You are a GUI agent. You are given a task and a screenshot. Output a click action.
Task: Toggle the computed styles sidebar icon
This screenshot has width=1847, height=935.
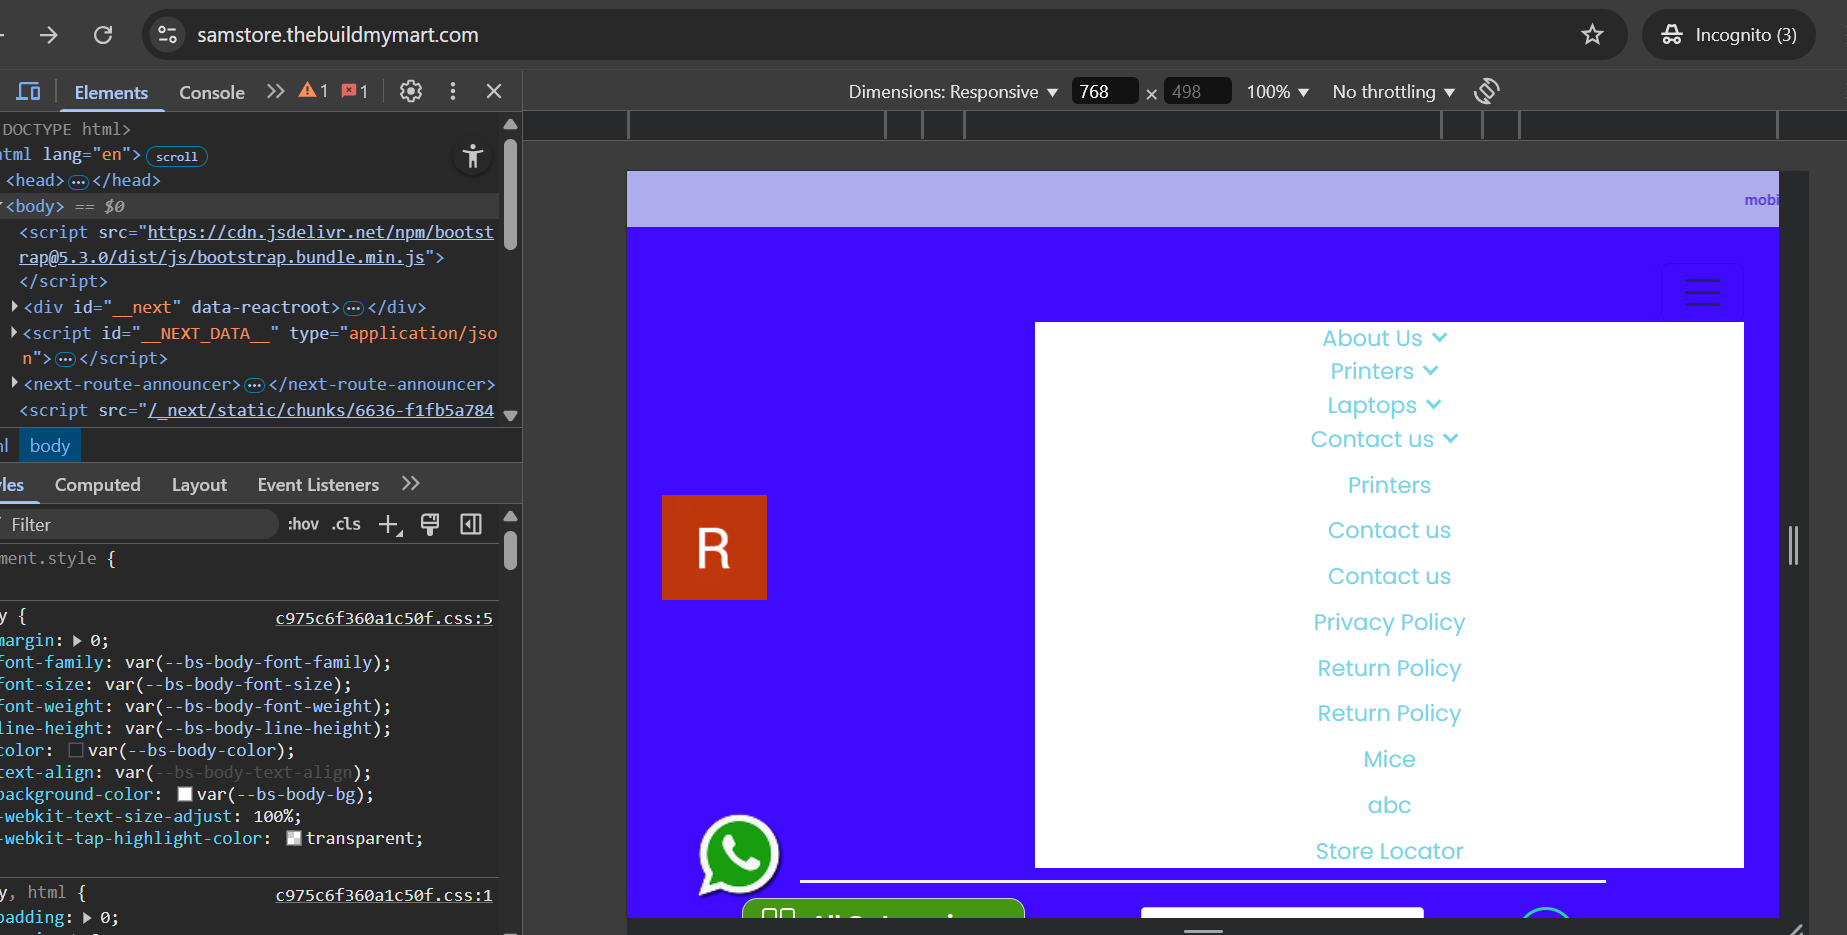(x=471, y=525)
